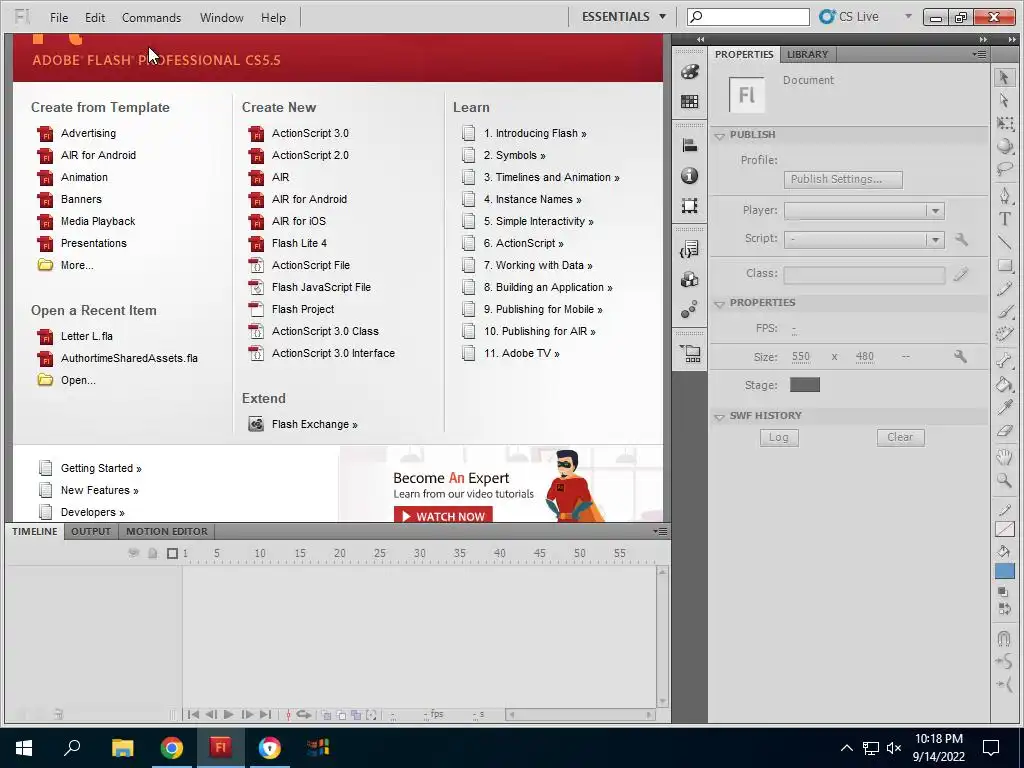Viewport: 1024px width, 768px height.
Task: Click the black and white colors icon
Action: 1004,592
